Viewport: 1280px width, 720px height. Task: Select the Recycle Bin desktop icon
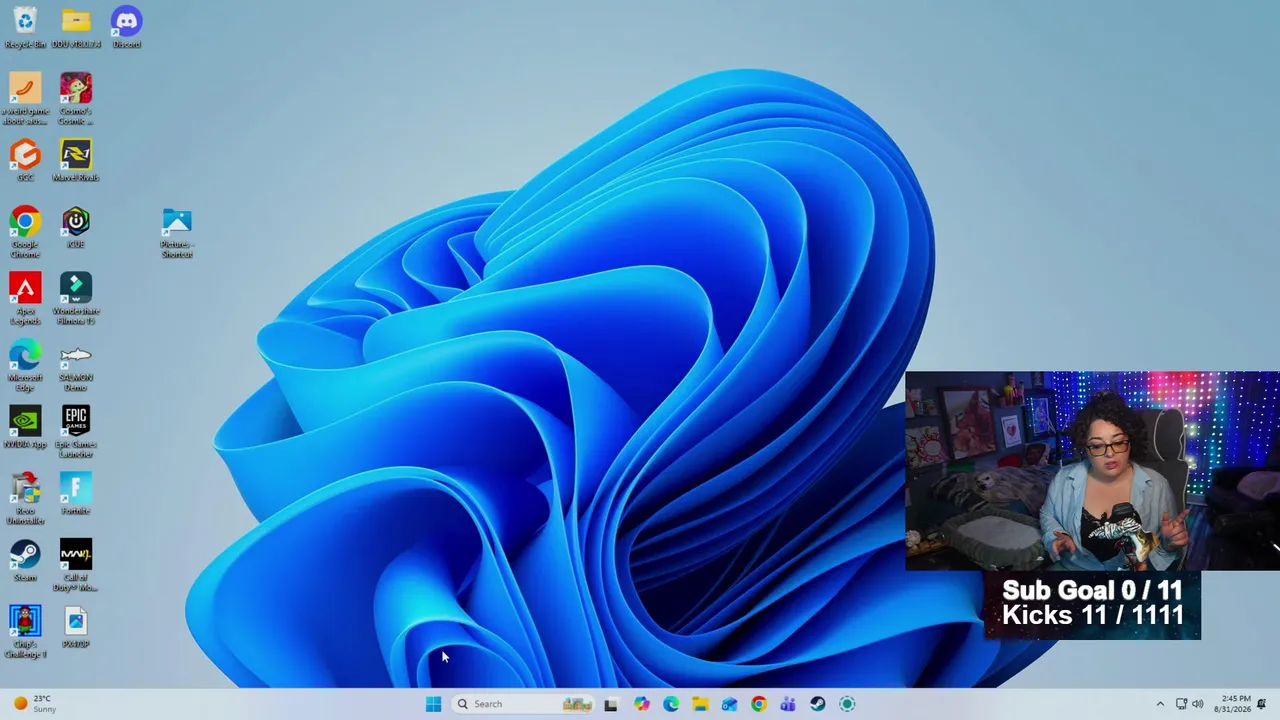25,27
